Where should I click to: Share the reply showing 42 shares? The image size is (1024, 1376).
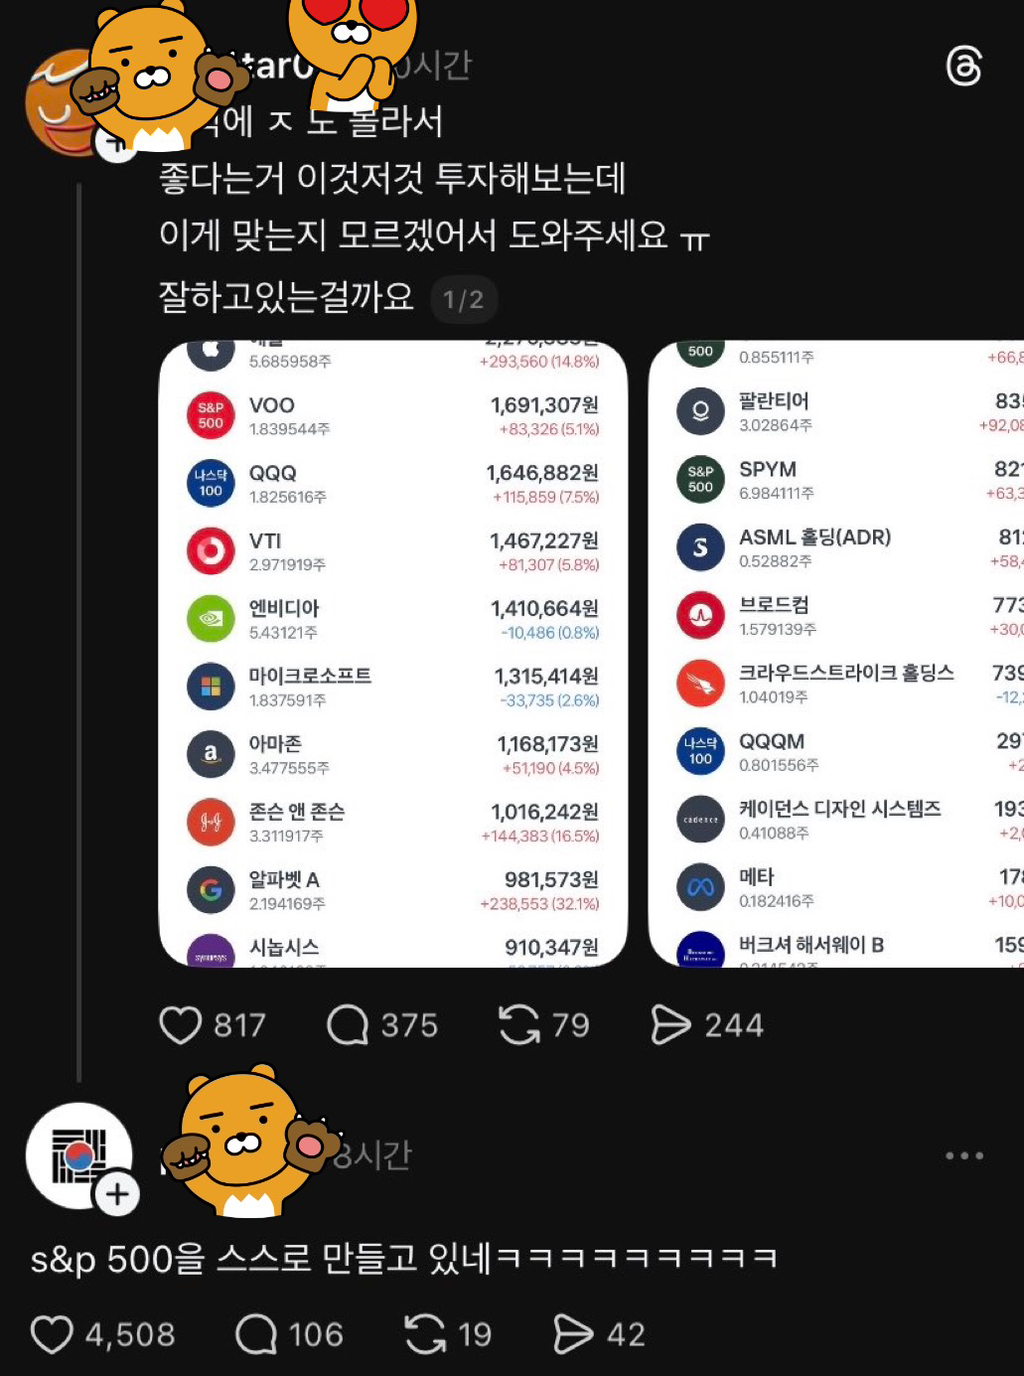pyautogui.click(x=574, y=1334)
